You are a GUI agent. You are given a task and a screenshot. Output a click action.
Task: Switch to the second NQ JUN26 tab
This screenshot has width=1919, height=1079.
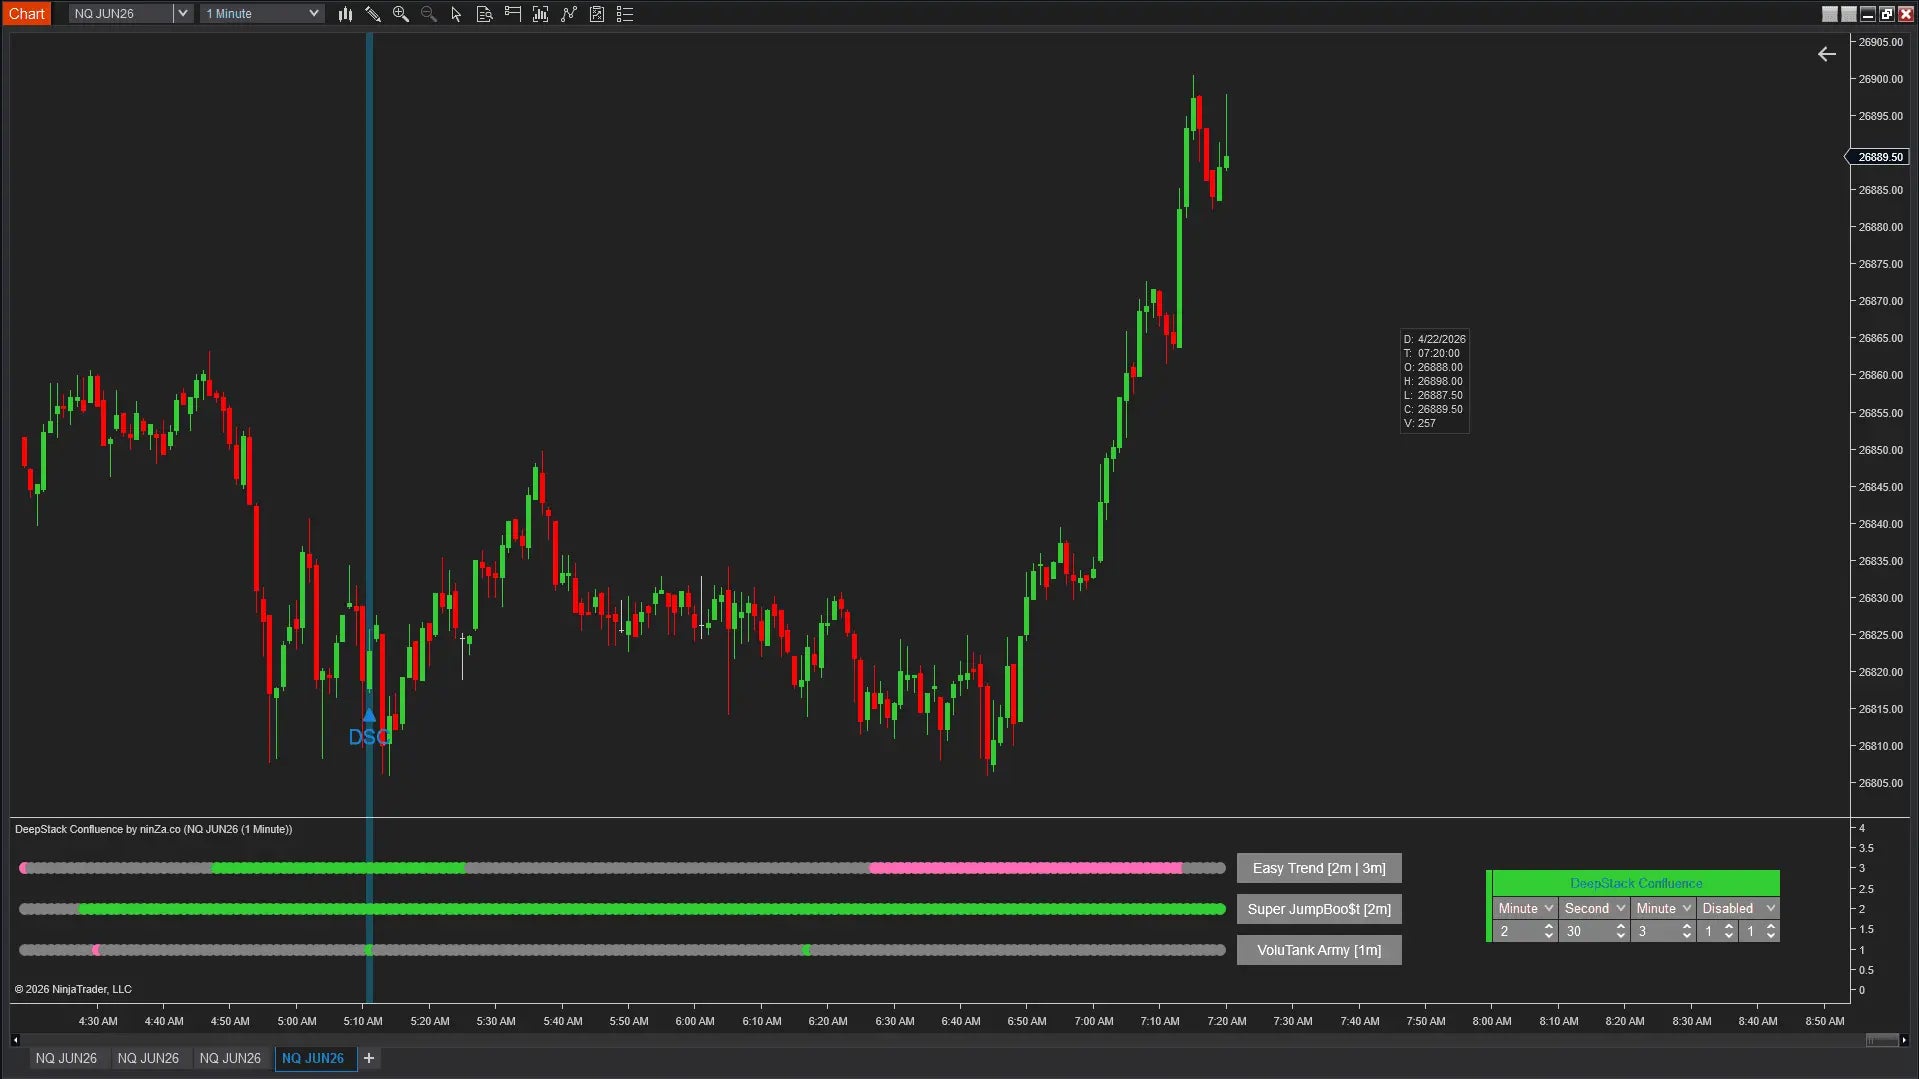point(148,1058)
